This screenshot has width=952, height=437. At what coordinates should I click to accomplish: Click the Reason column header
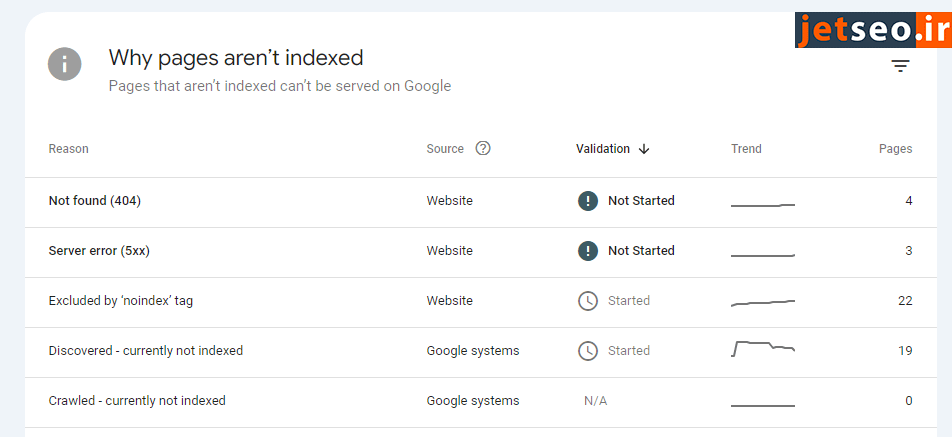[x=69, y=149]
